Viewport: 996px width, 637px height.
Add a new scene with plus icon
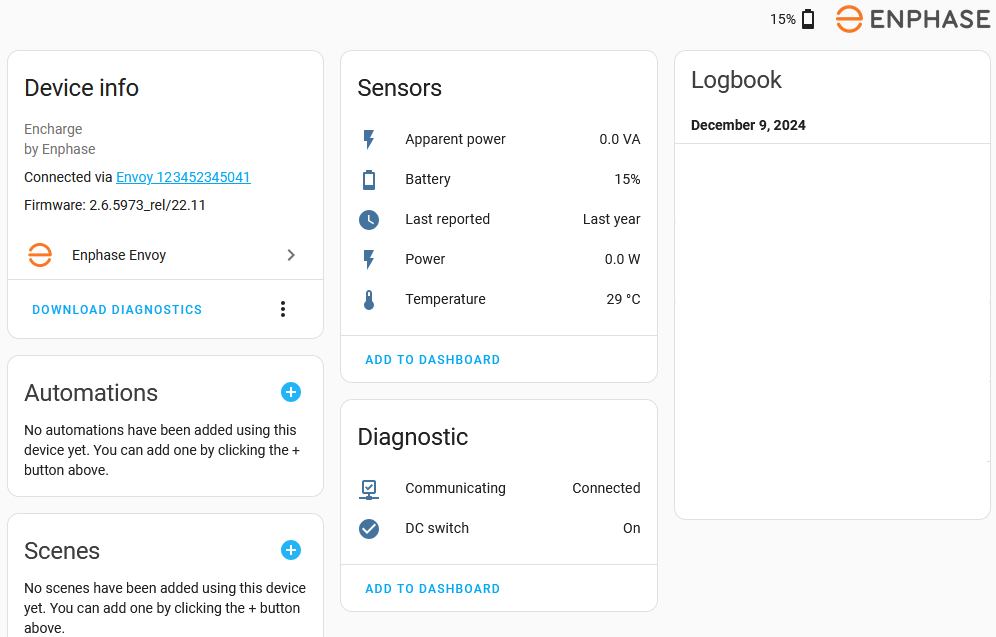[291, 550]
